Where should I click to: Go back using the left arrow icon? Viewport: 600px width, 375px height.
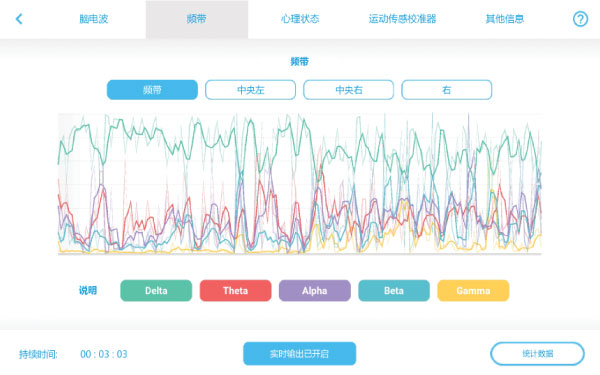19,19
